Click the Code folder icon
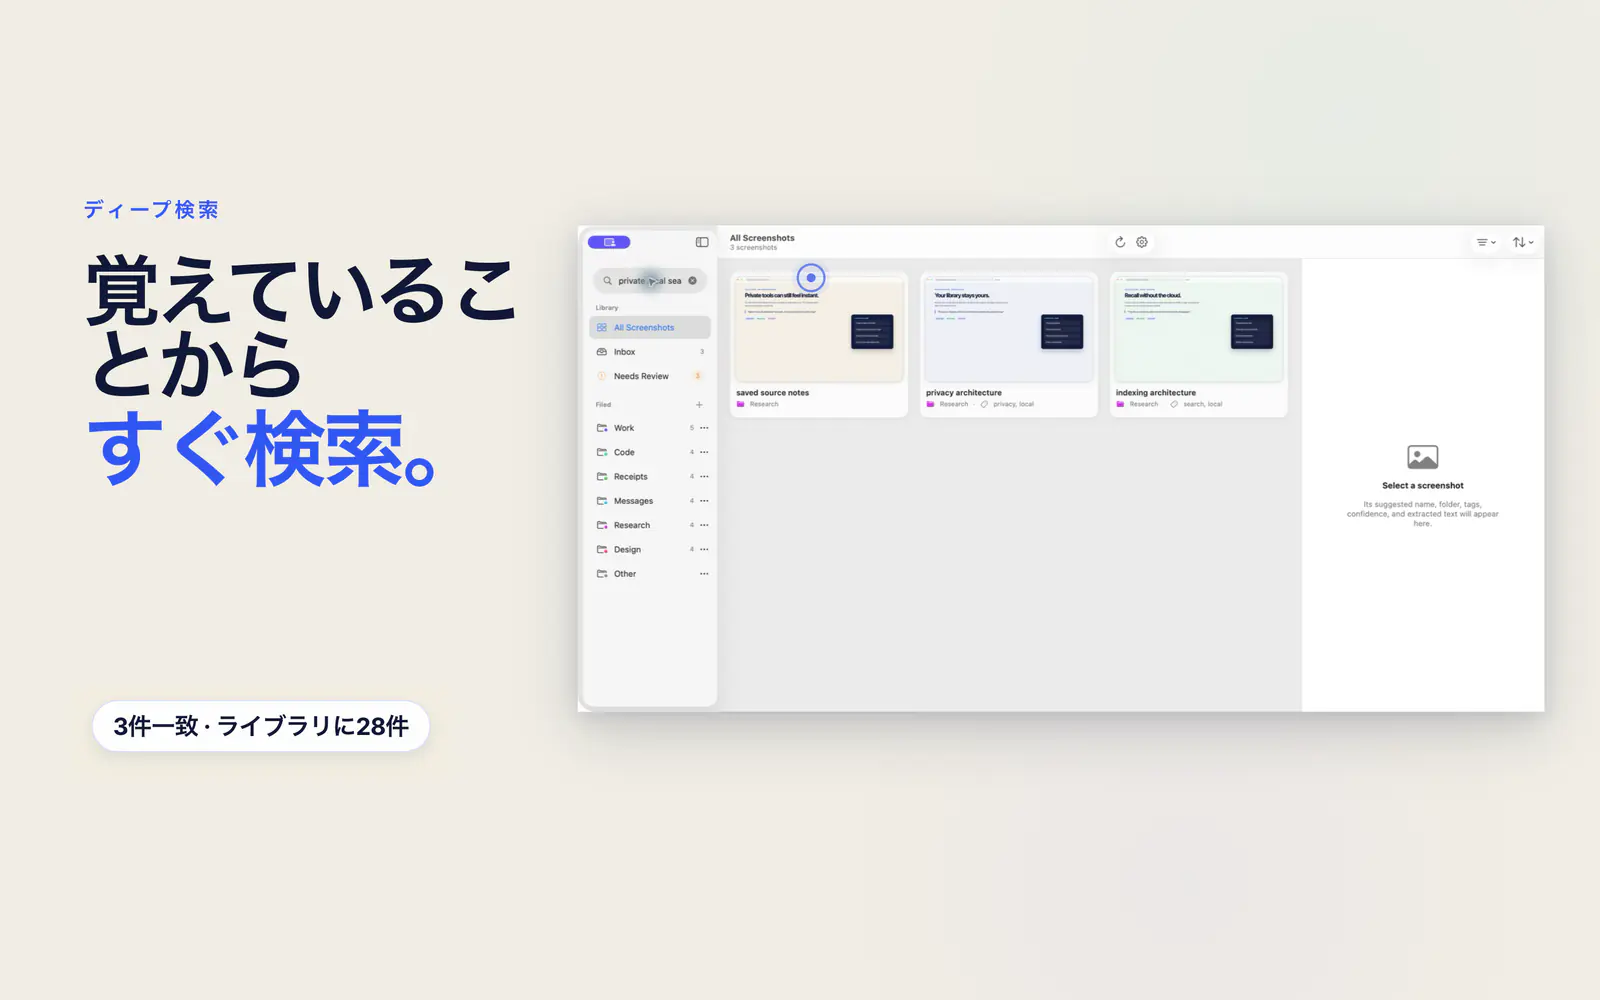 [602, 452]
